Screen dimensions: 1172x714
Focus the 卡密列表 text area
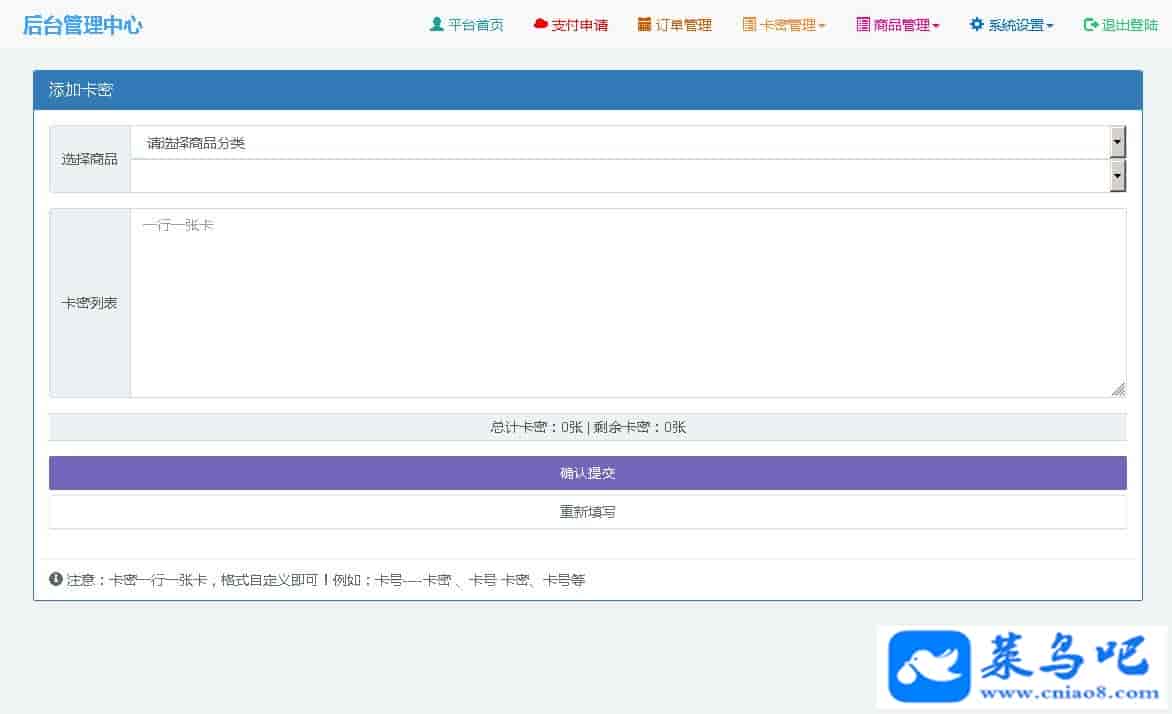pos(628,303)
